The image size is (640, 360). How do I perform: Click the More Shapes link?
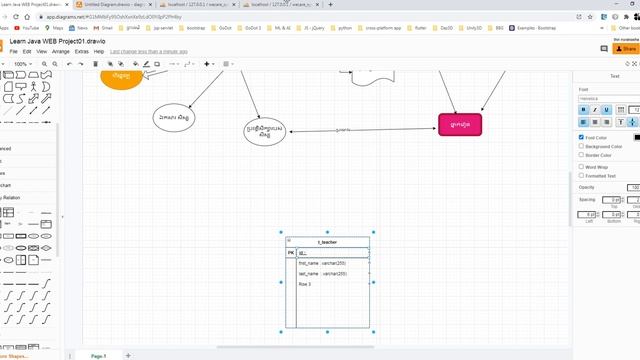[x=13, y=356]
